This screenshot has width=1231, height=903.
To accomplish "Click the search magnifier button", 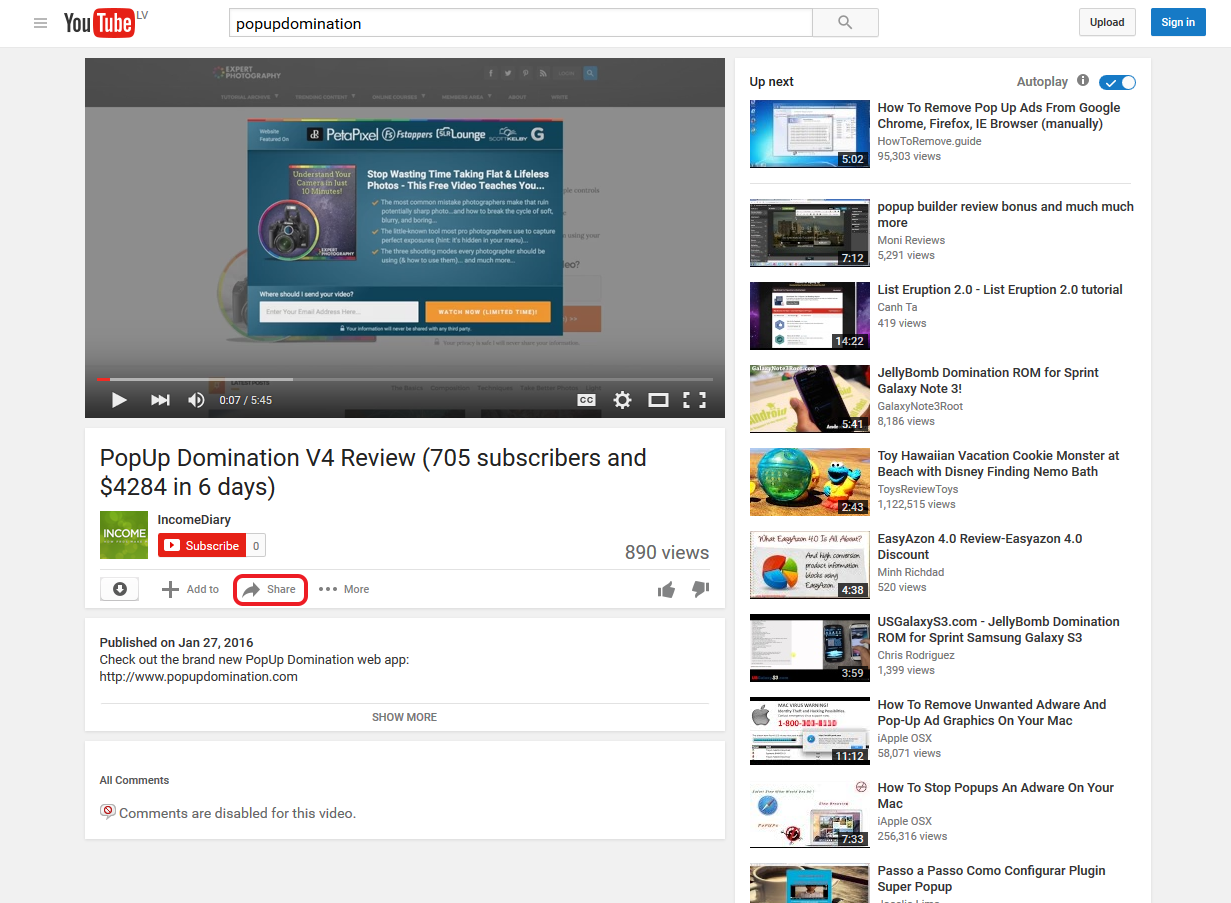I will pyautogui.click(x=845, y=23).
